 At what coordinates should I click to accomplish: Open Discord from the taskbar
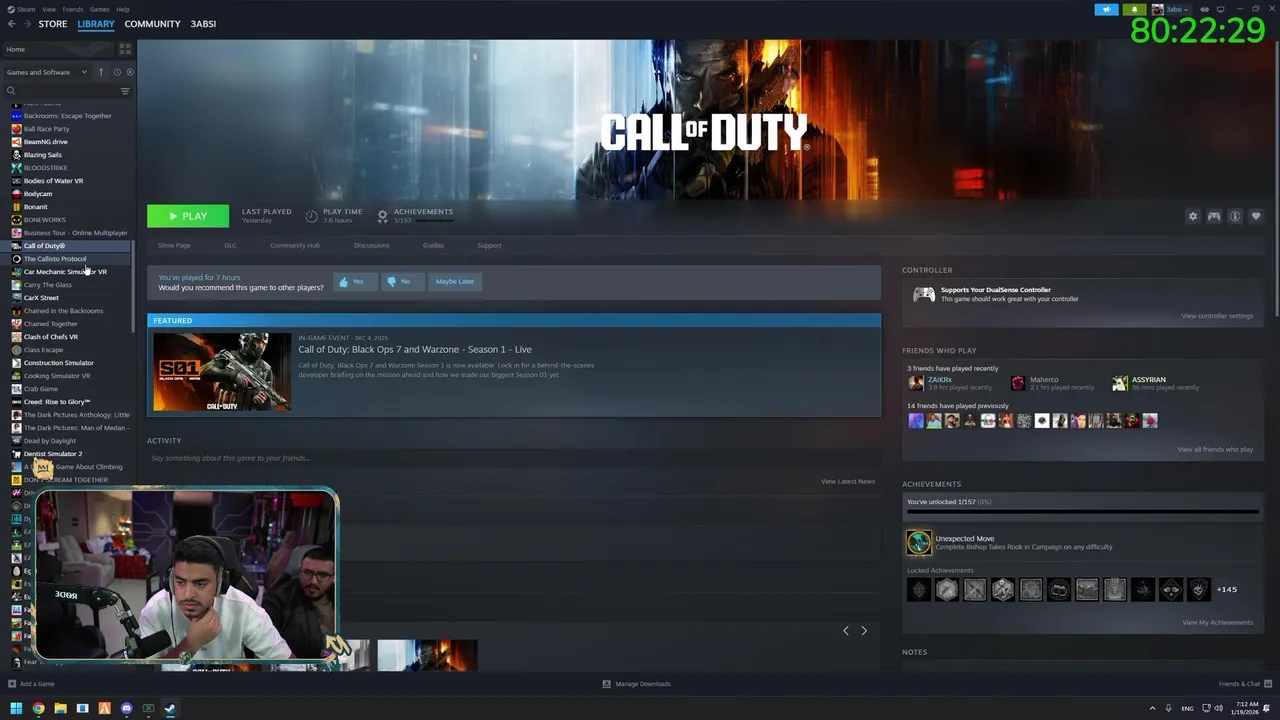126,708
